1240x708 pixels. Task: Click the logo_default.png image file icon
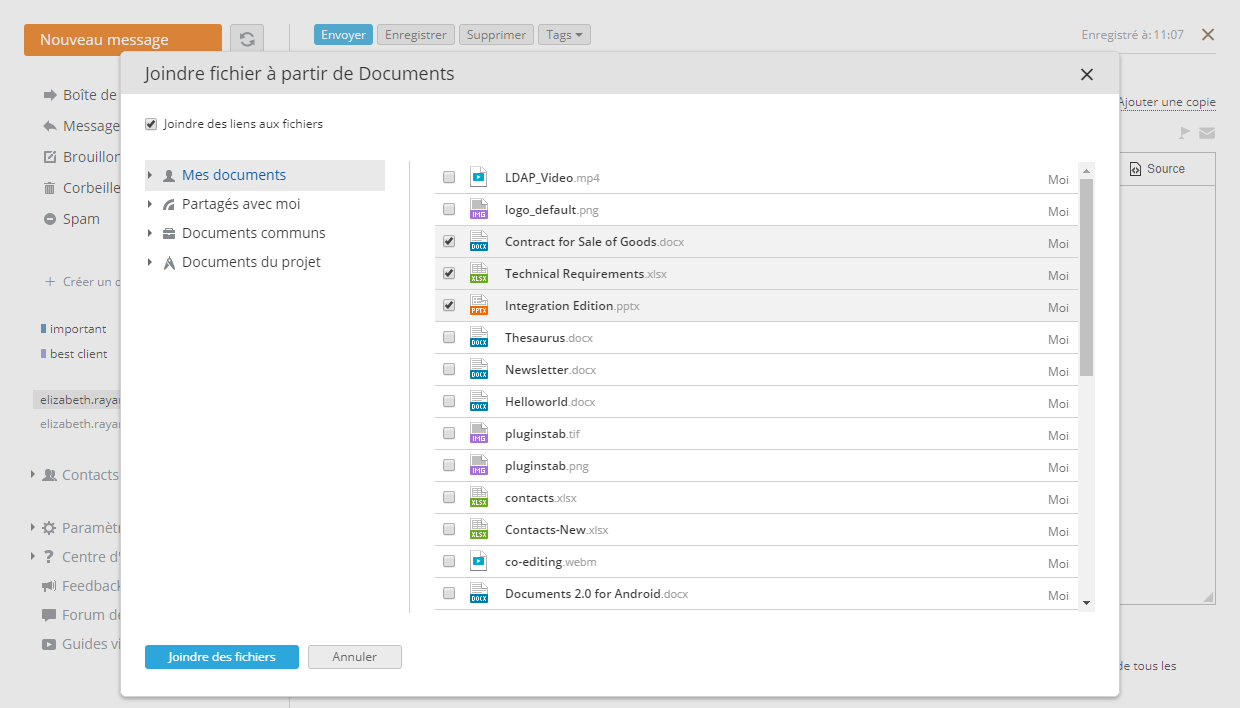[478, 210]
